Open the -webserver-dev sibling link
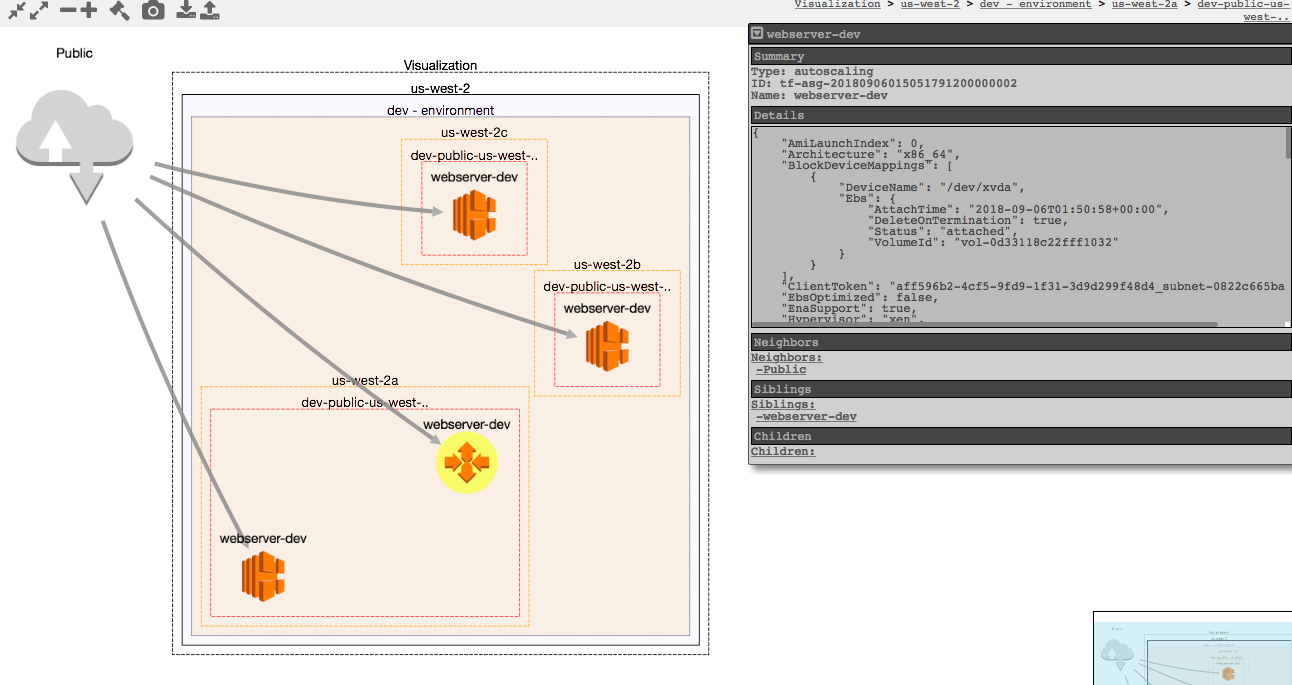The width and height of the screenshot is (1292, 685). [806, 417]
